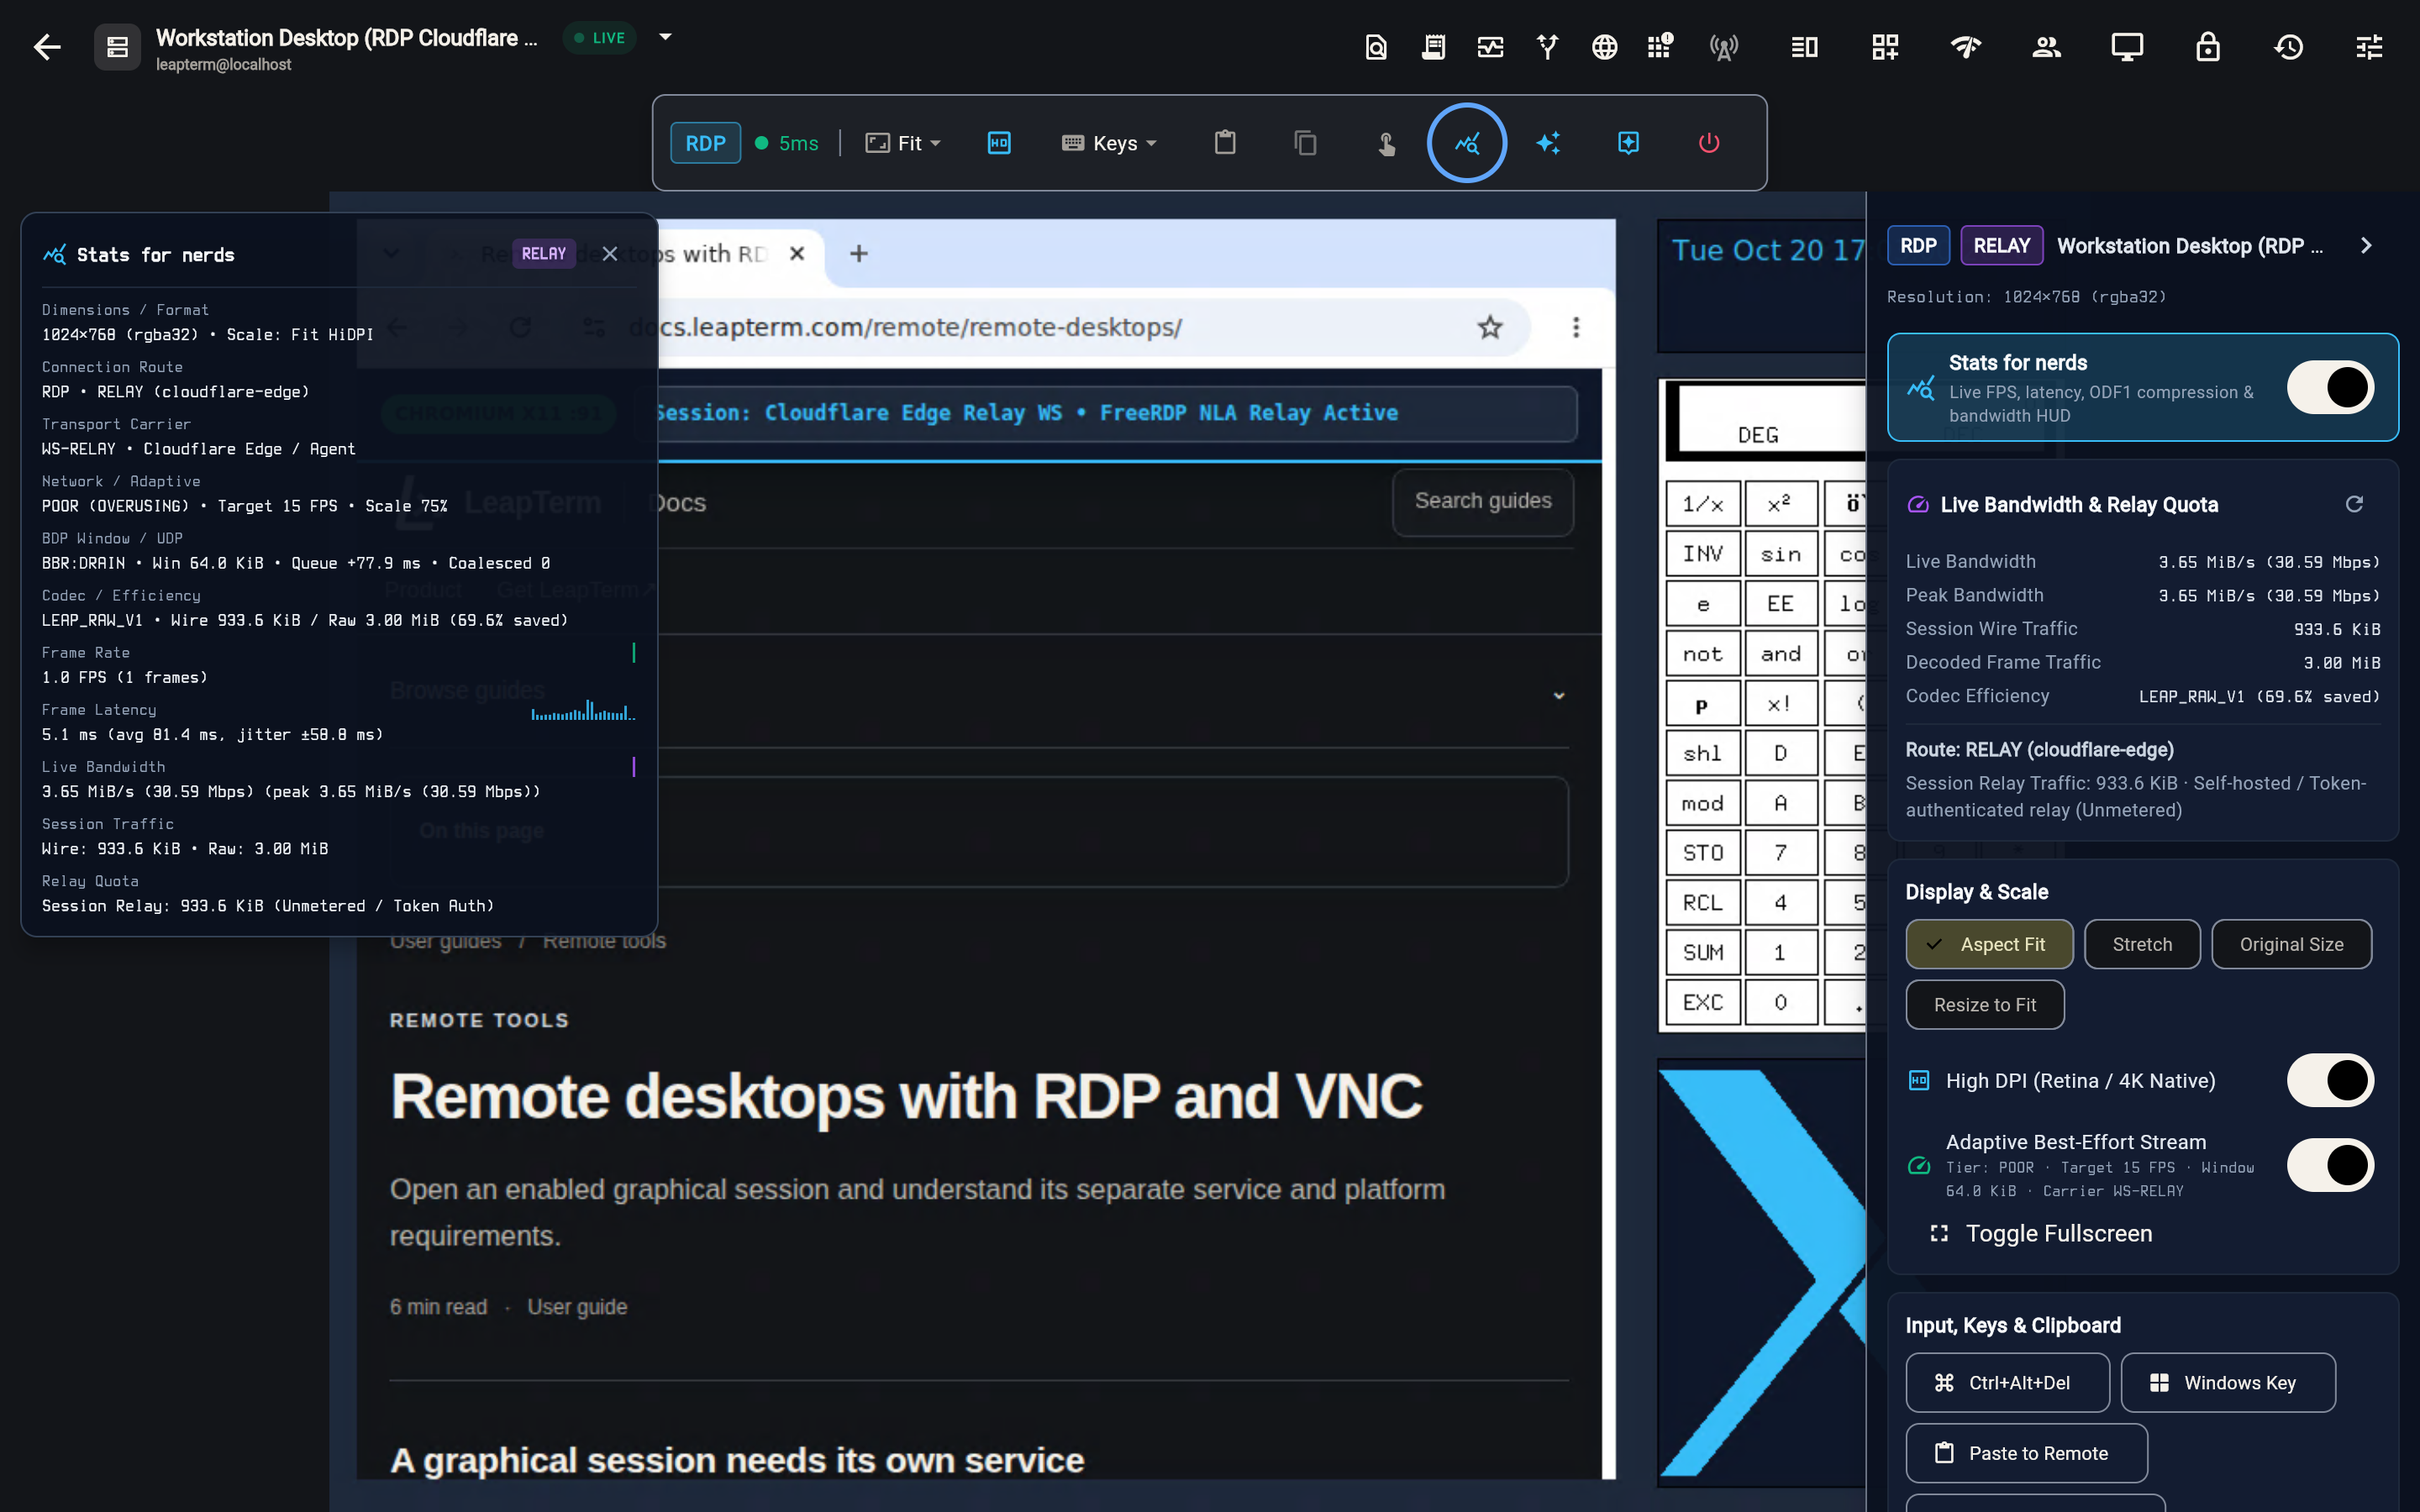Select the Aspect Fit display option
The height and width of the screenshot is (1512, 2420).
1989,944
